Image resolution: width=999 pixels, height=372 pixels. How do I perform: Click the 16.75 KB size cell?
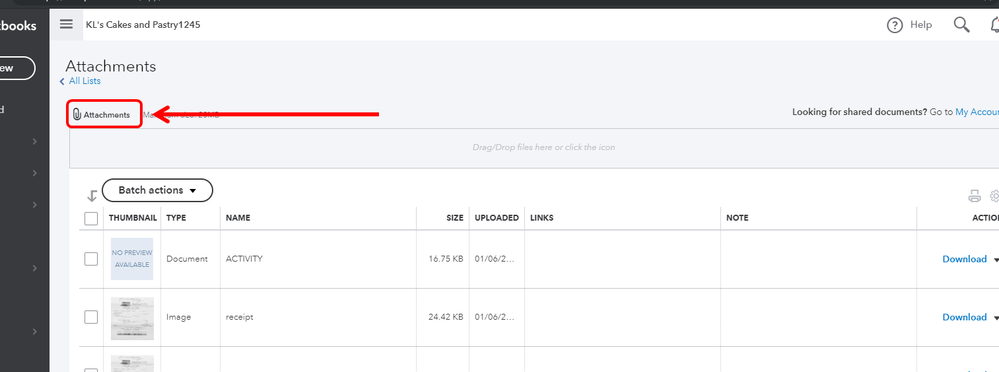pos(445,259)
